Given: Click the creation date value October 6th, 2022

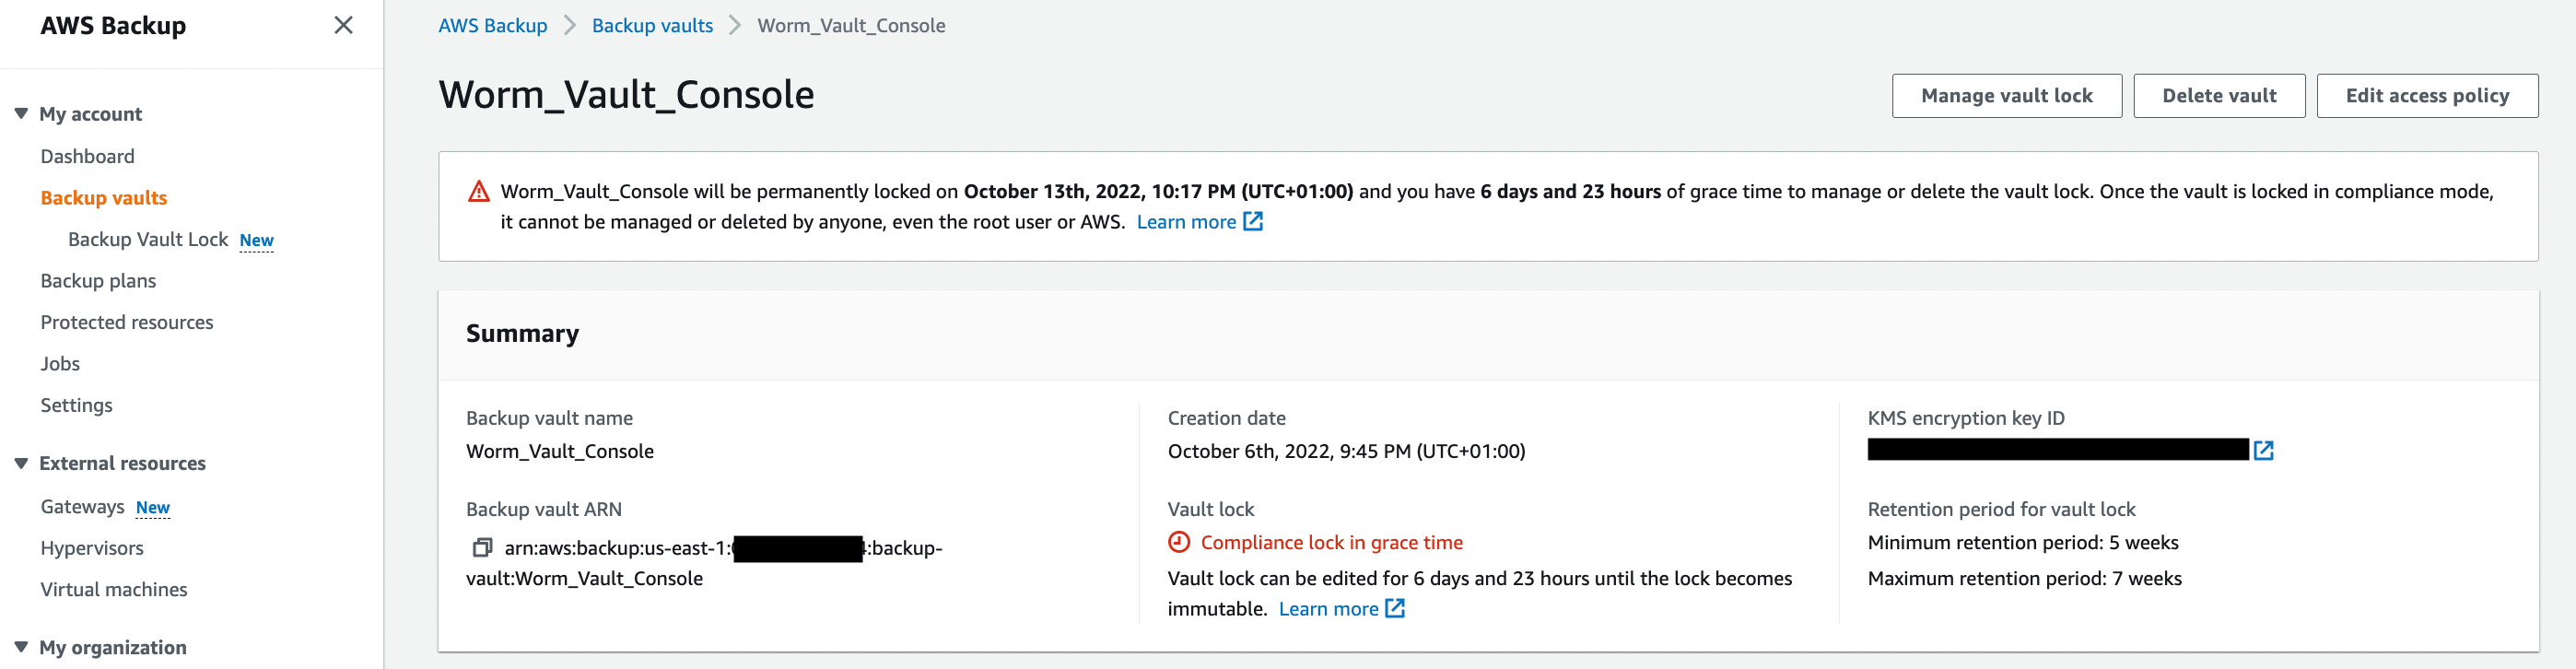Looking at the screenshot, I should click(1346, 451).
